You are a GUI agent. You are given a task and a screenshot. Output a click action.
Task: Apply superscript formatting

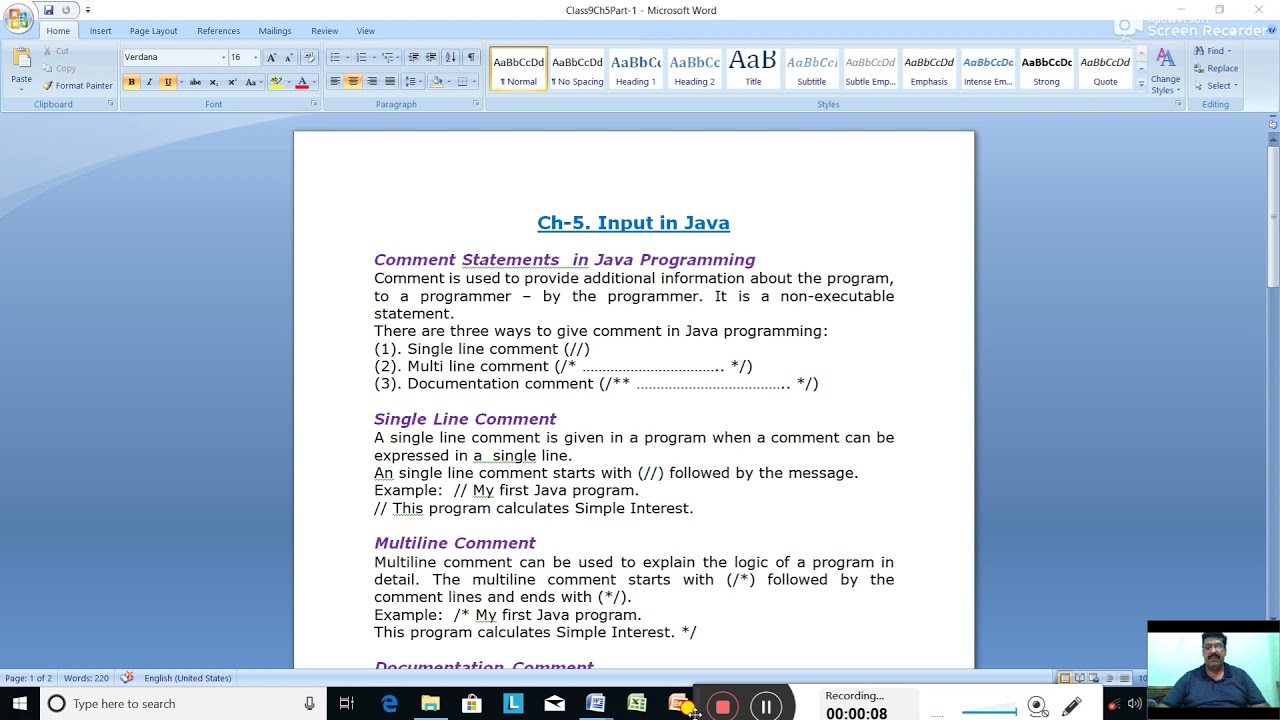click(x=232, y=82)
